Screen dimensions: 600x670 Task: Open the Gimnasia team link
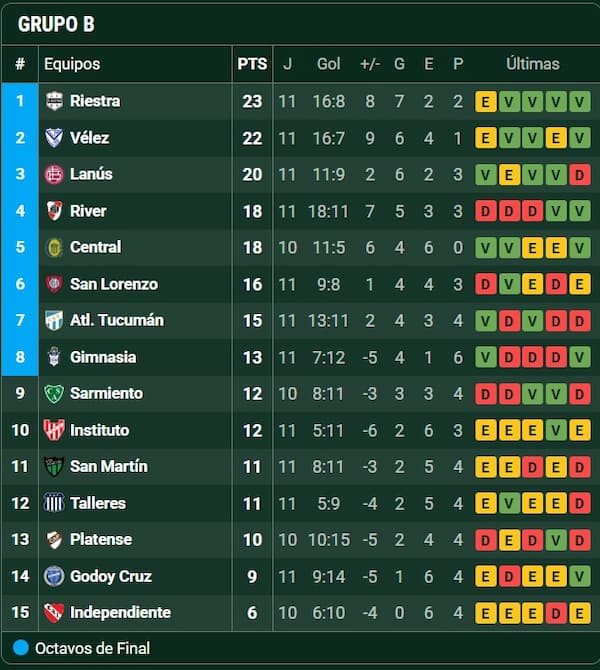pos(103,357)
